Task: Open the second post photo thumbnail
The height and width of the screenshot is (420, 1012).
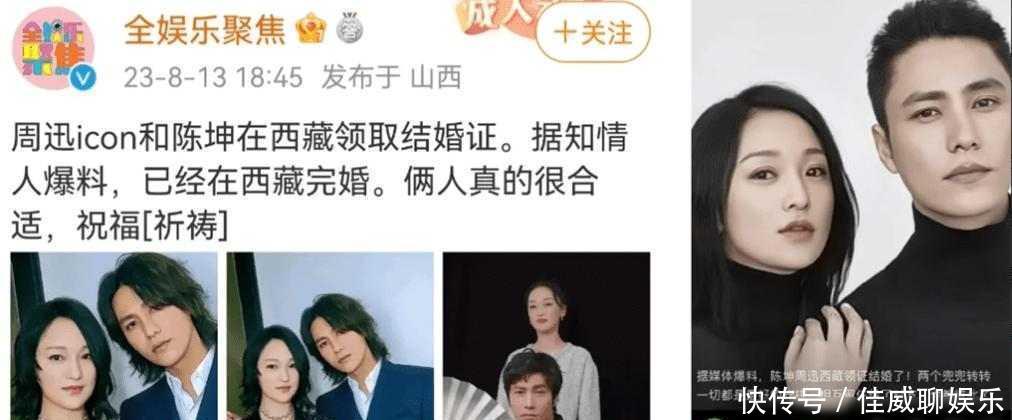Action: click(330, 335)
